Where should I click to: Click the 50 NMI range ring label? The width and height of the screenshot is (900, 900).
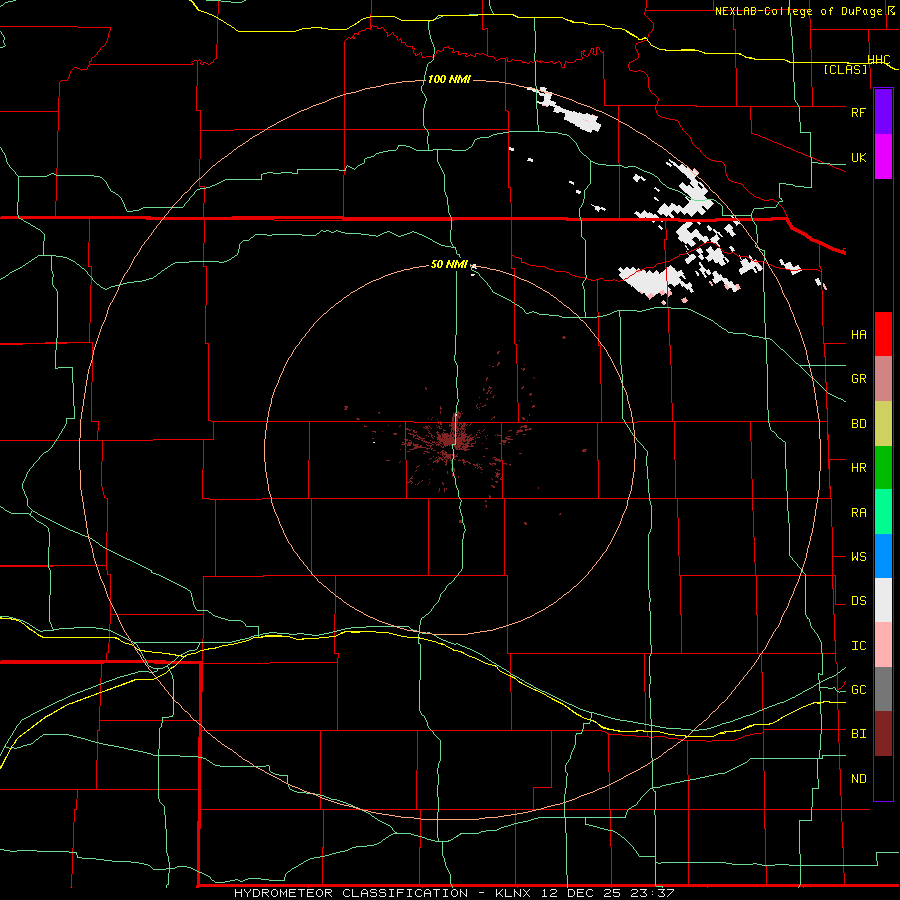pos(449,265)
